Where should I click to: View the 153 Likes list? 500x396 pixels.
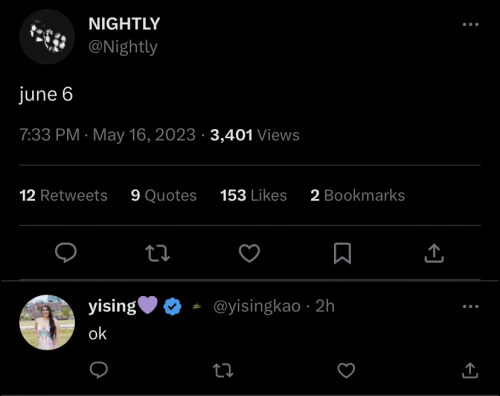coord(253,195)
